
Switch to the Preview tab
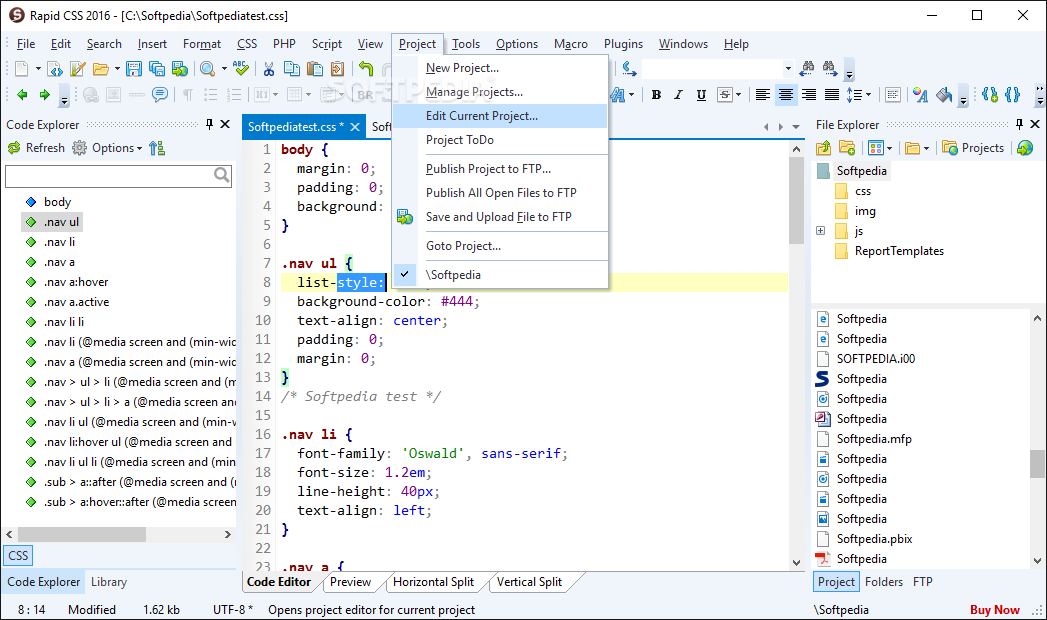[351, 582]
